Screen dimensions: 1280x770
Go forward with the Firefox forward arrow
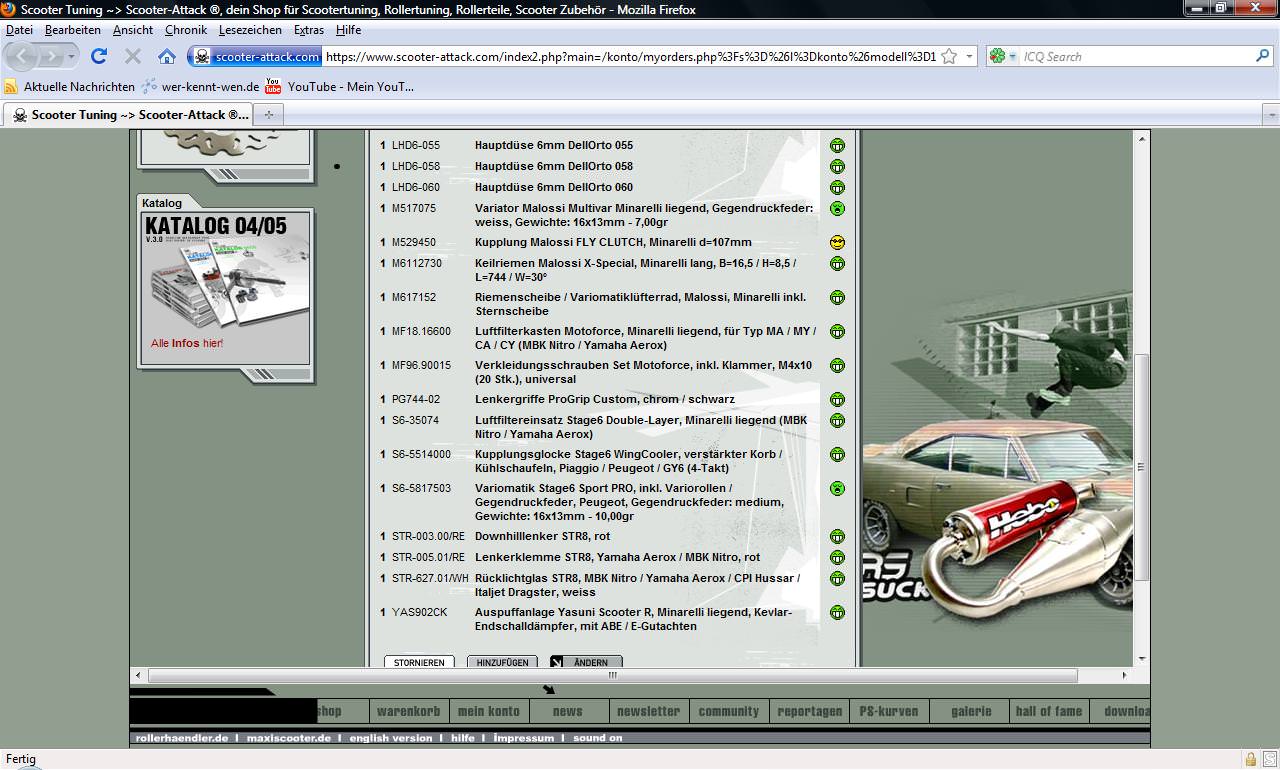point(52,56)
